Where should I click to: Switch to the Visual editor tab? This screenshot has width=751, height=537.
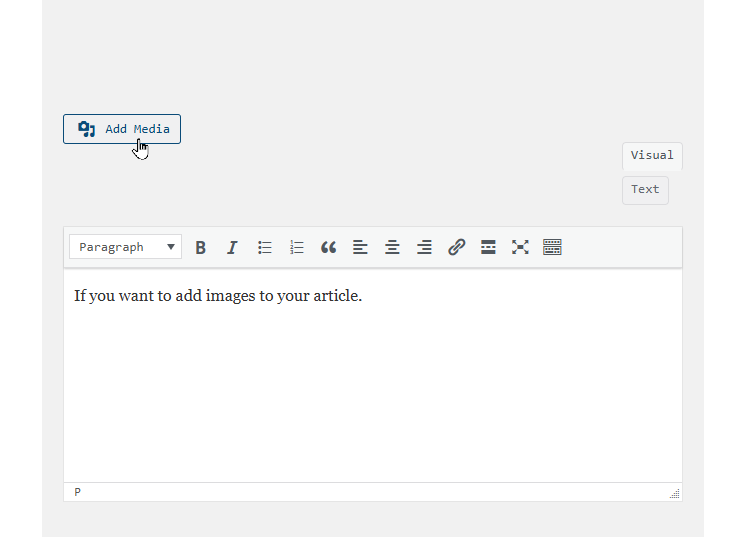click(x=652, y=156)
